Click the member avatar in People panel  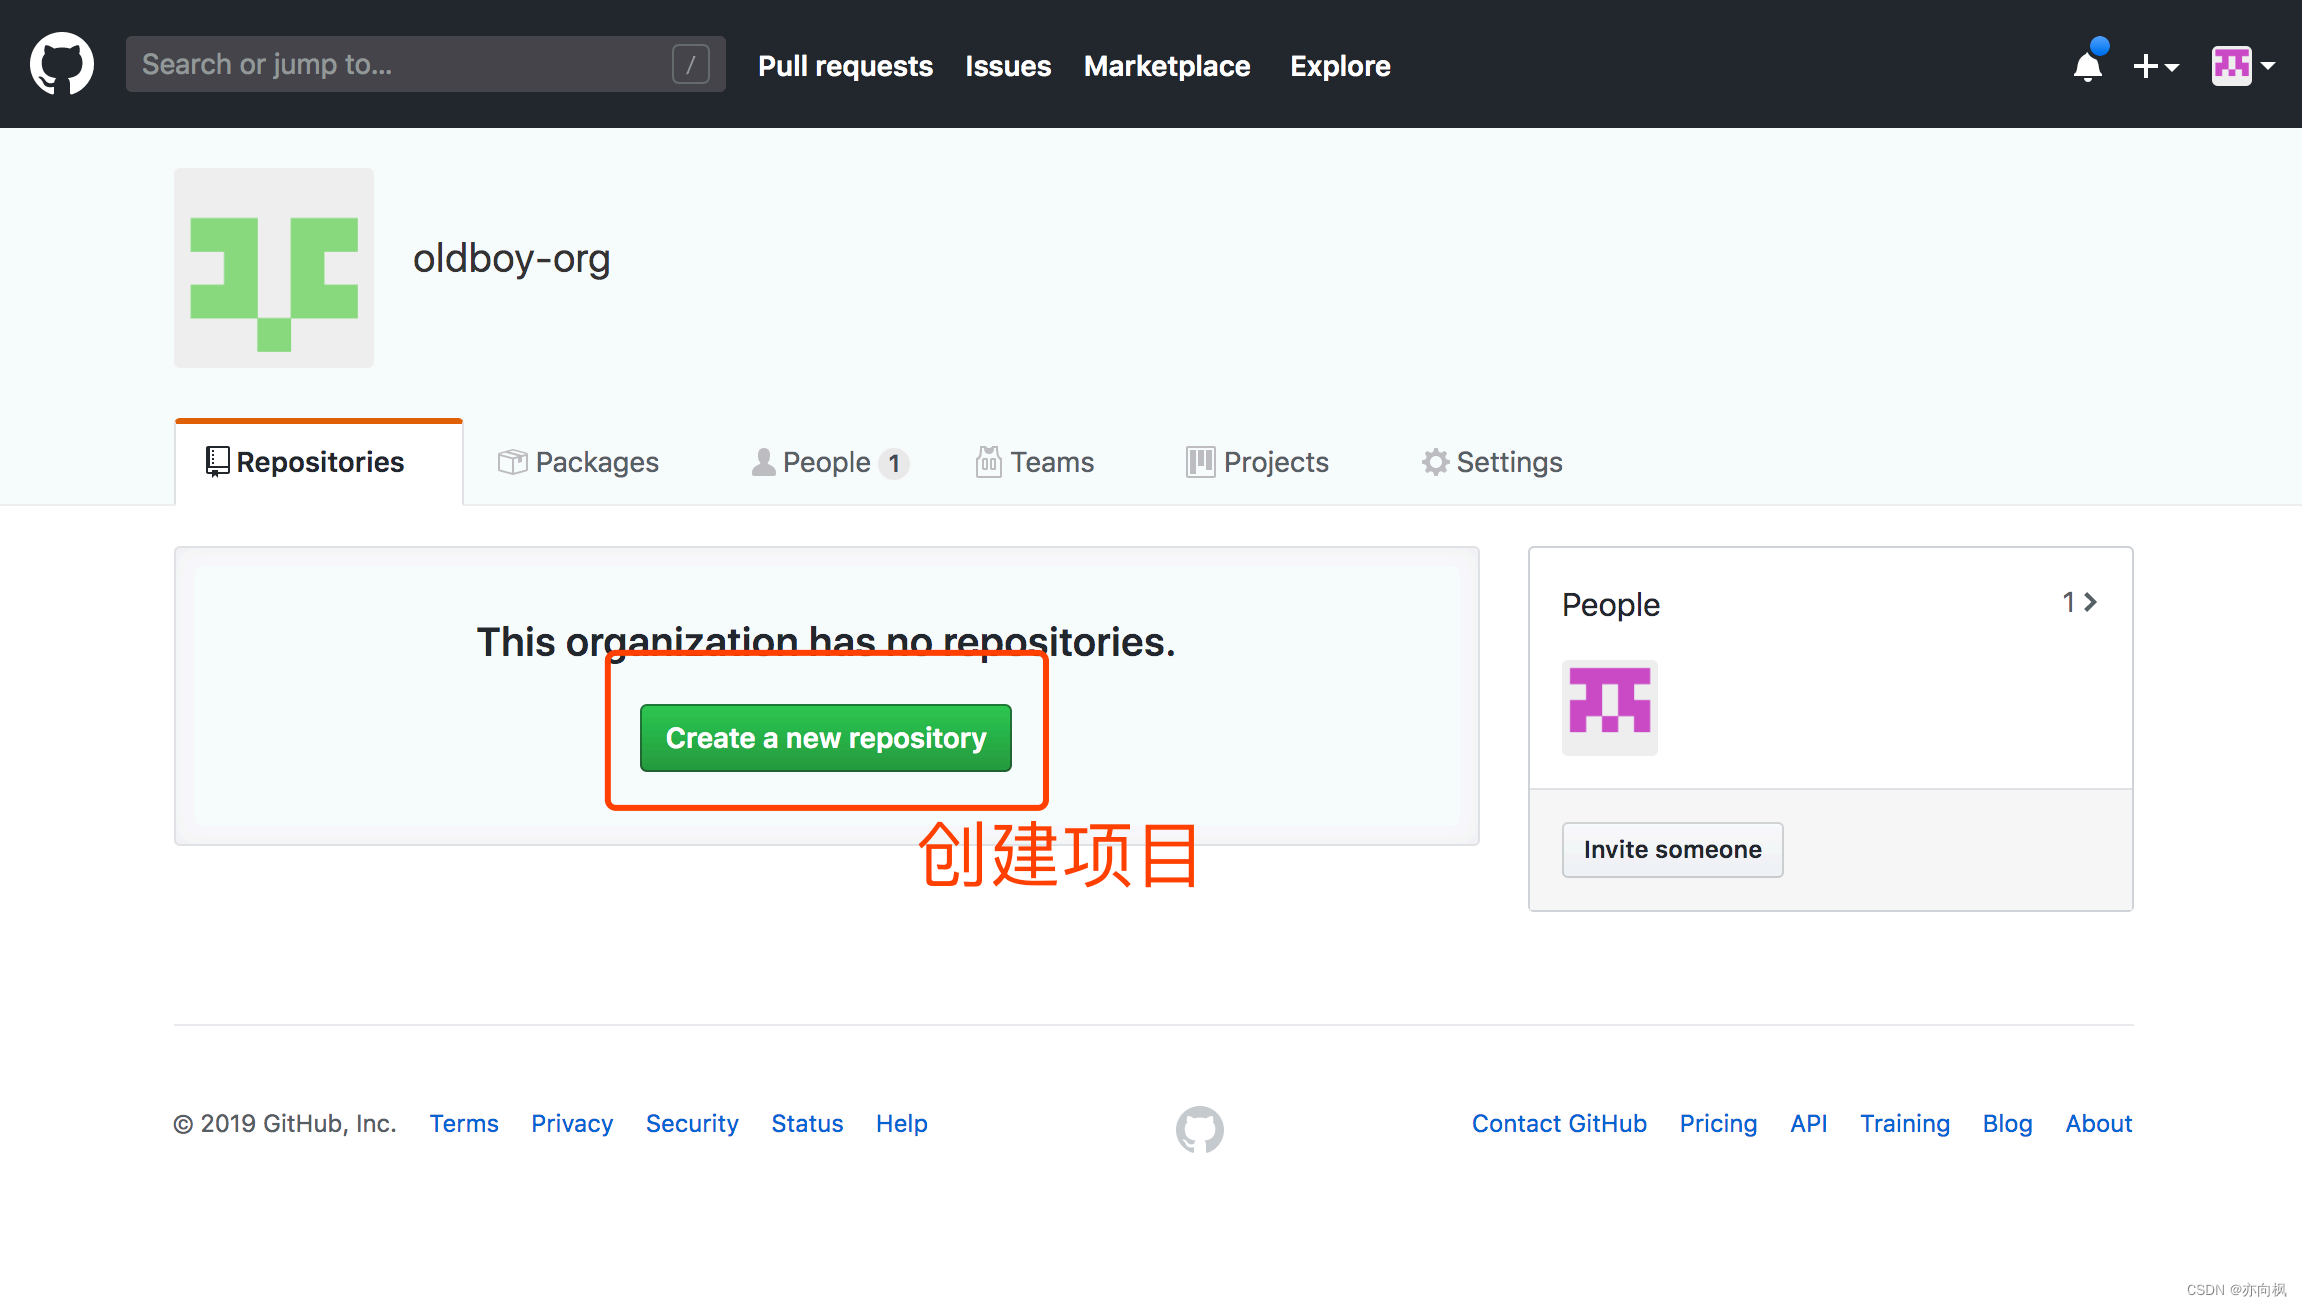[1610, 708]
